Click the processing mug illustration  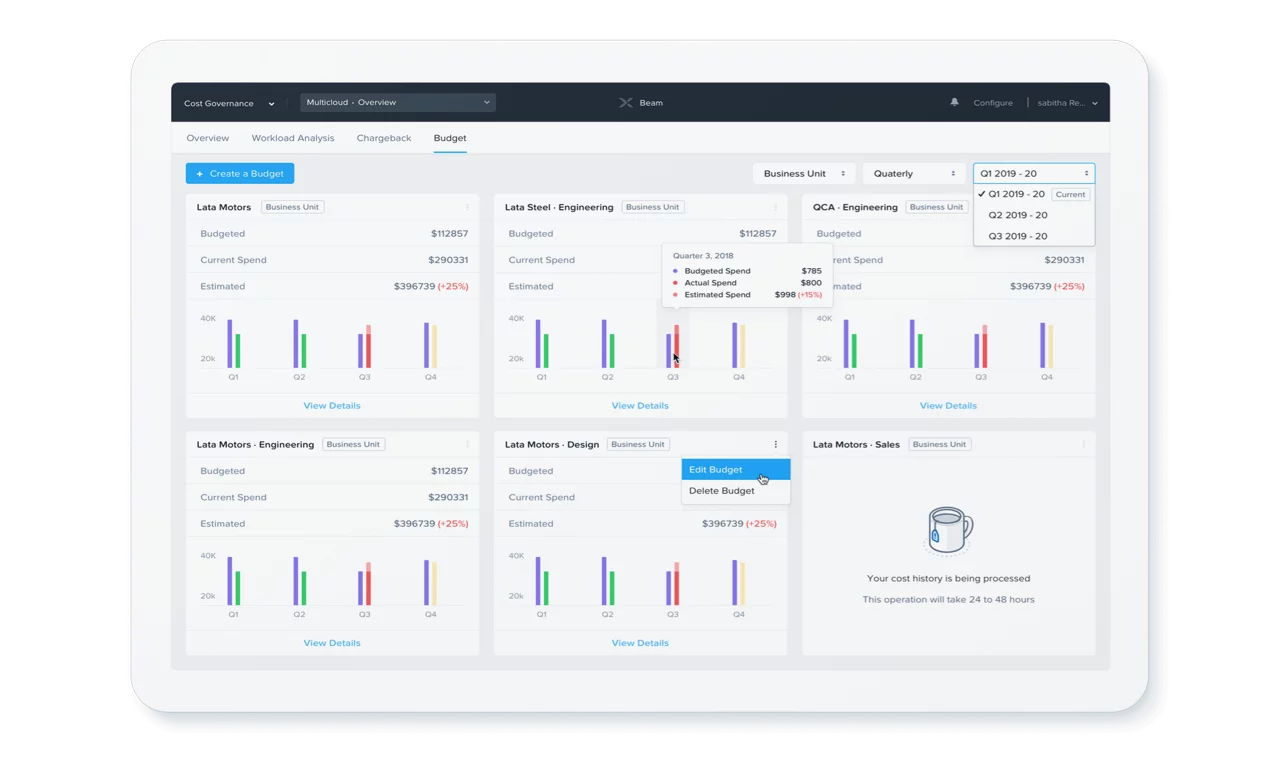click(948, 529)
